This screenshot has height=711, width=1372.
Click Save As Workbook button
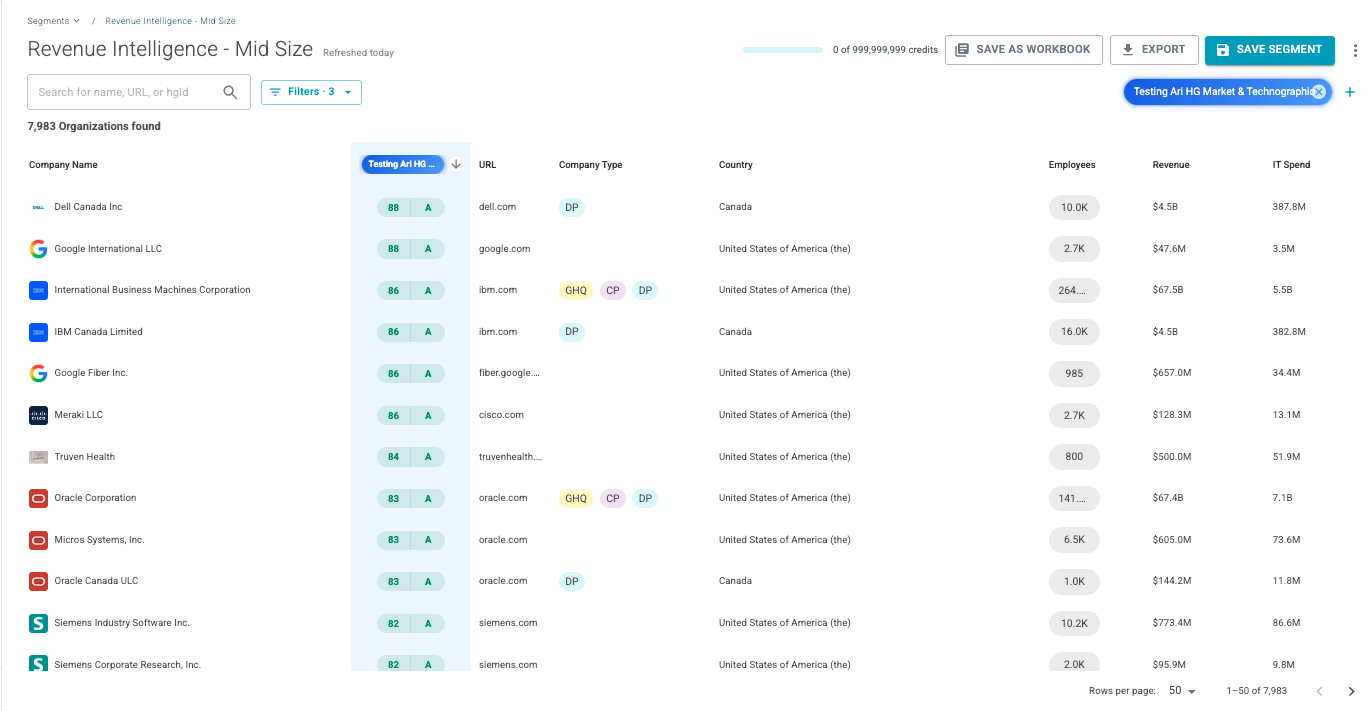coord(1023,50)
